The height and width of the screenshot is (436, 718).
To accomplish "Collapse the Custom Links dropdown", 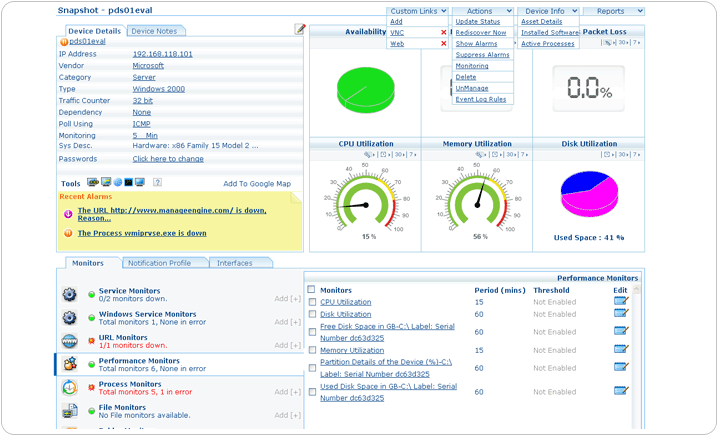I will 417,11.
